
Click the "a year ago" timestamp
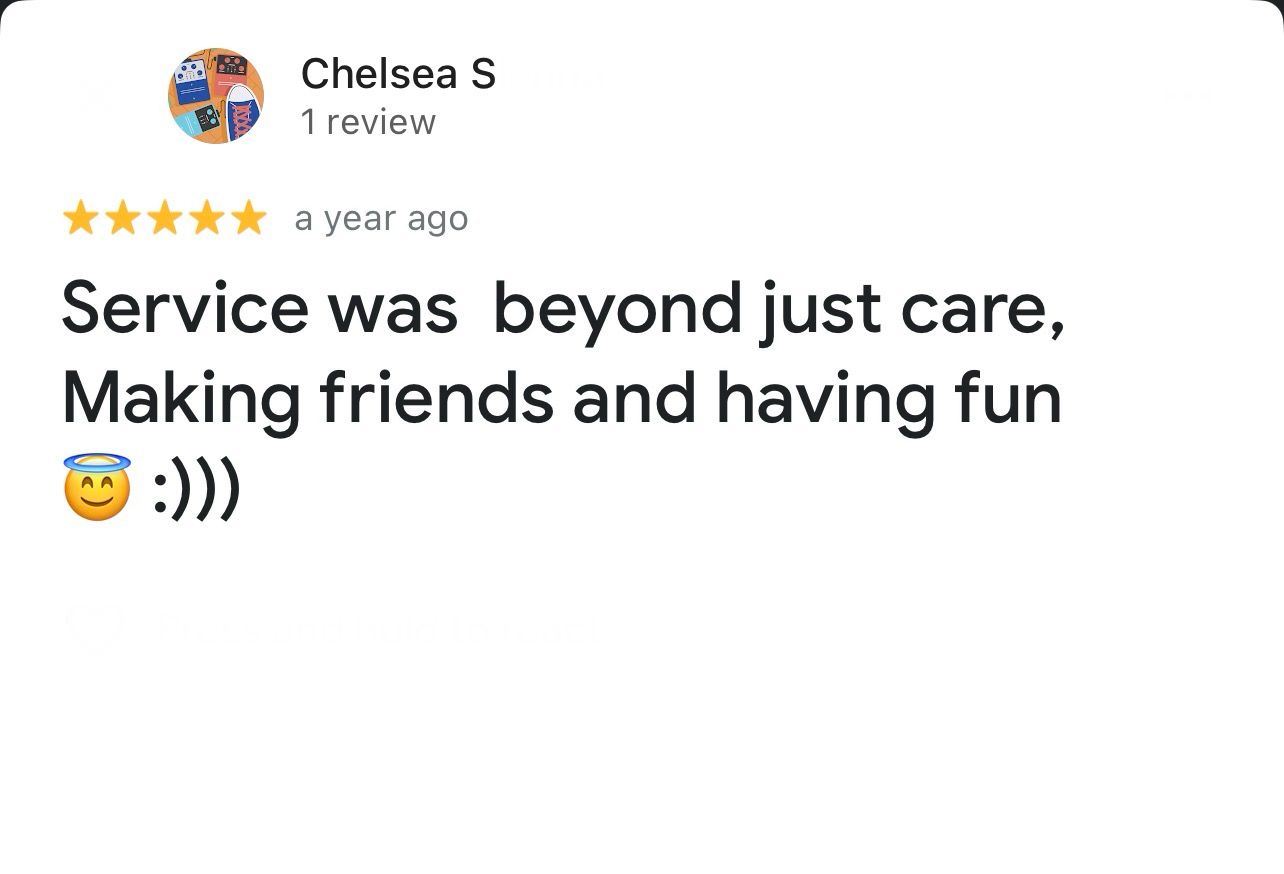click(x=381, y=218)
